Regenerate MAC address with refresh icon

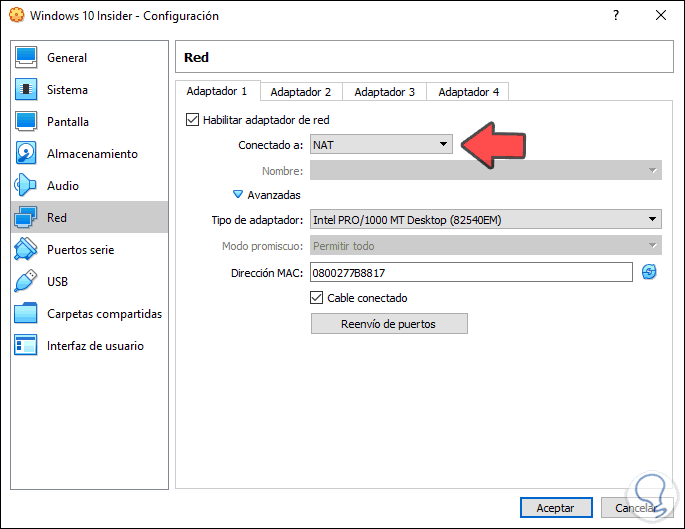[x=650, y=272]
